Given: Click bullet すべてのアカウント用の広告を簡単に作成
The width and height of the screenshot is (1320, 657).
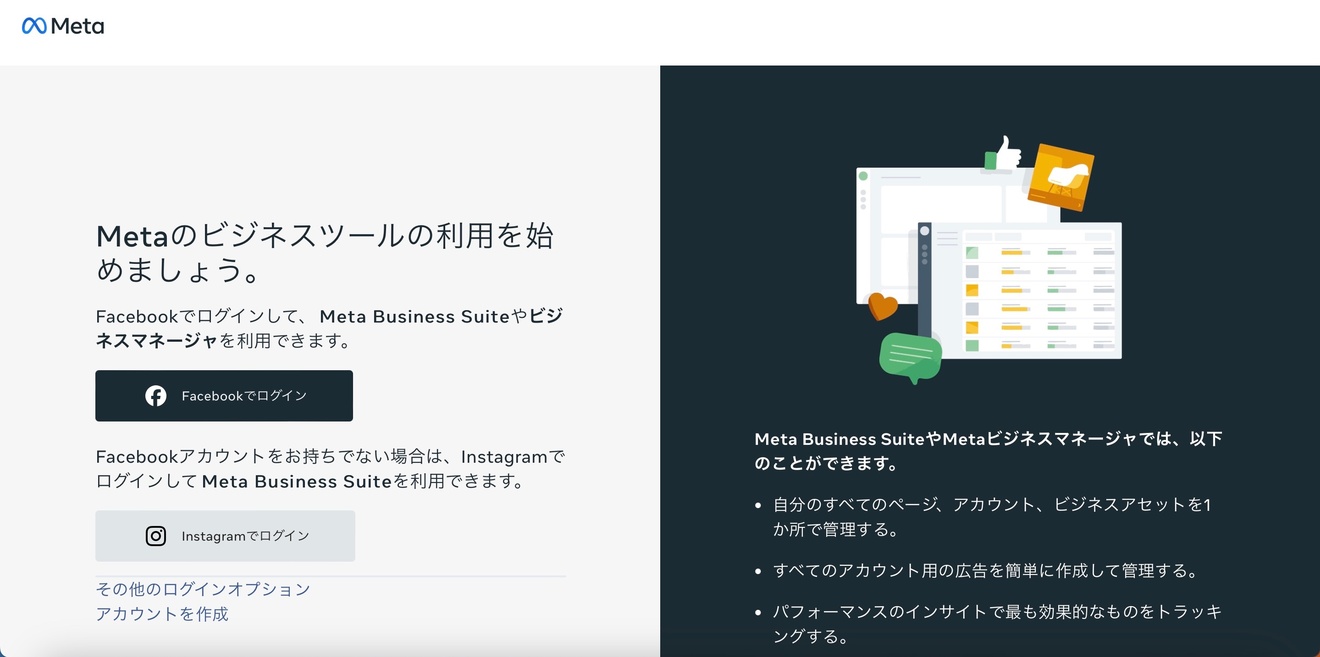Looking at the screenshot, I should tap(985, 571).
